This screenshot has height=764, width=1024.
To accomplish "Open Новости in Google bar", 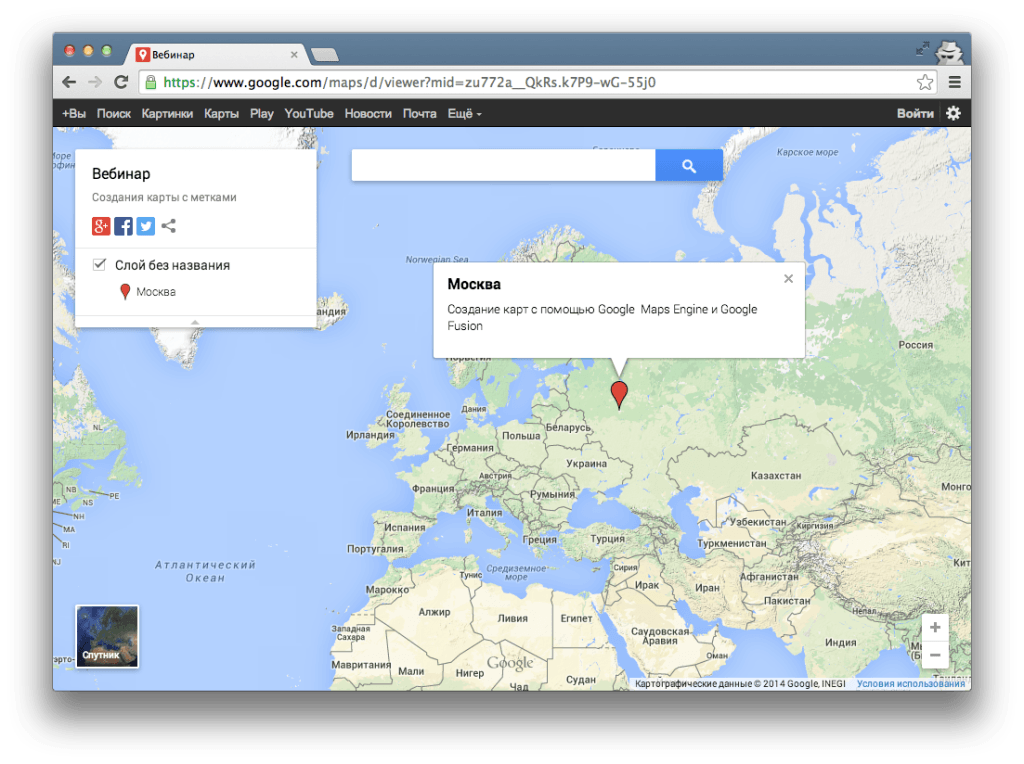I will [x=368, y=114].
